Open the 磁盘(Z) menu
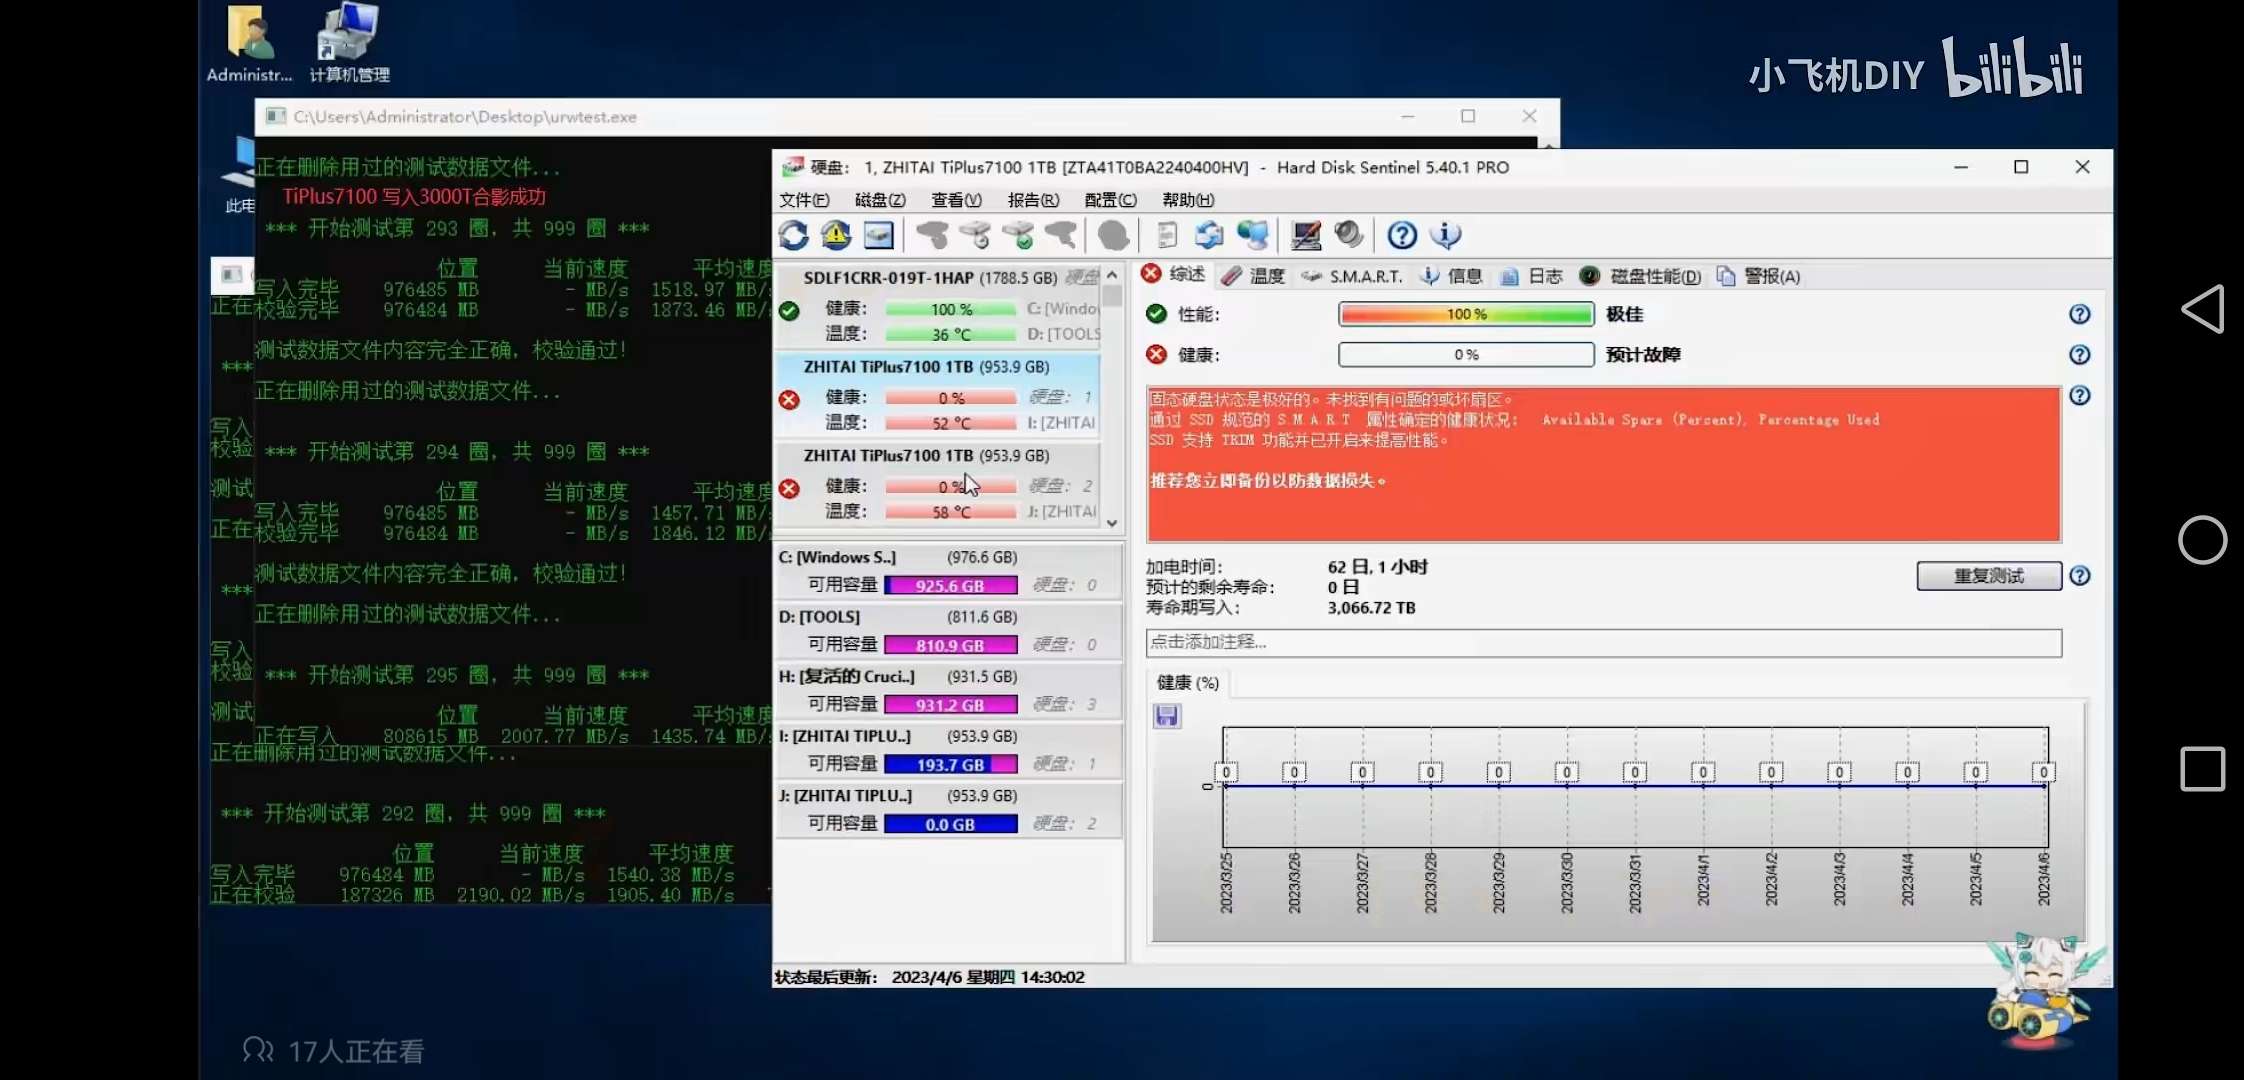The width and height of the screenshot is (2244, 1080). [x=880, y=200]
